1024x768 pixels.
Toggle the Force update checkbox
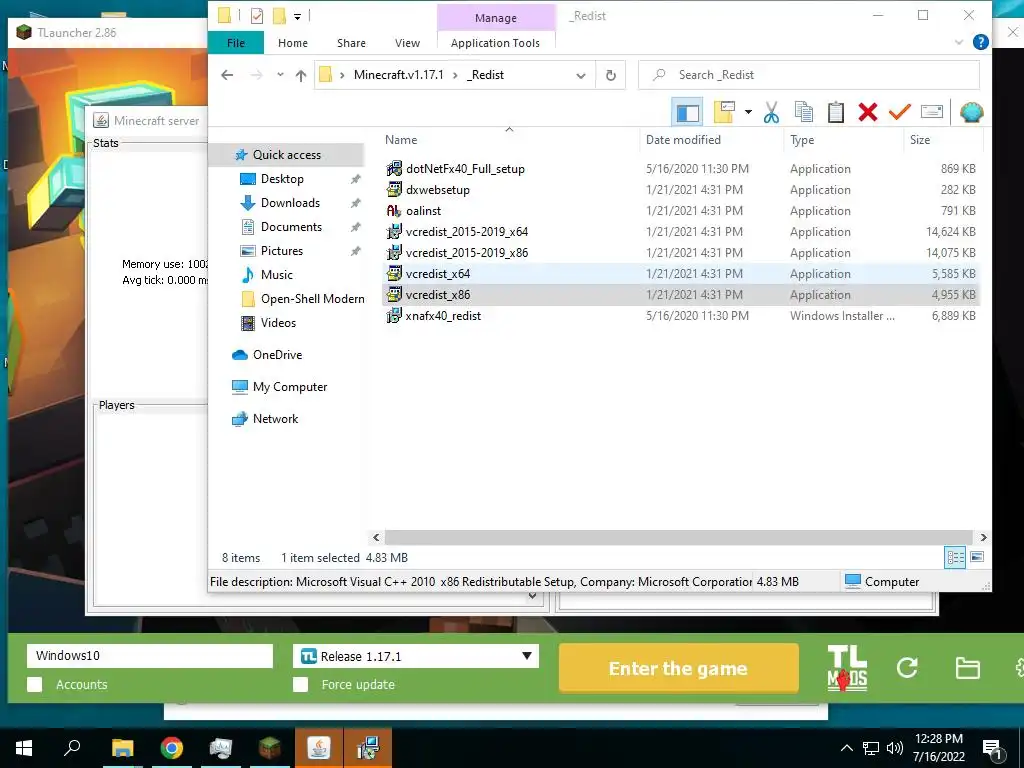tap(300, 684)
